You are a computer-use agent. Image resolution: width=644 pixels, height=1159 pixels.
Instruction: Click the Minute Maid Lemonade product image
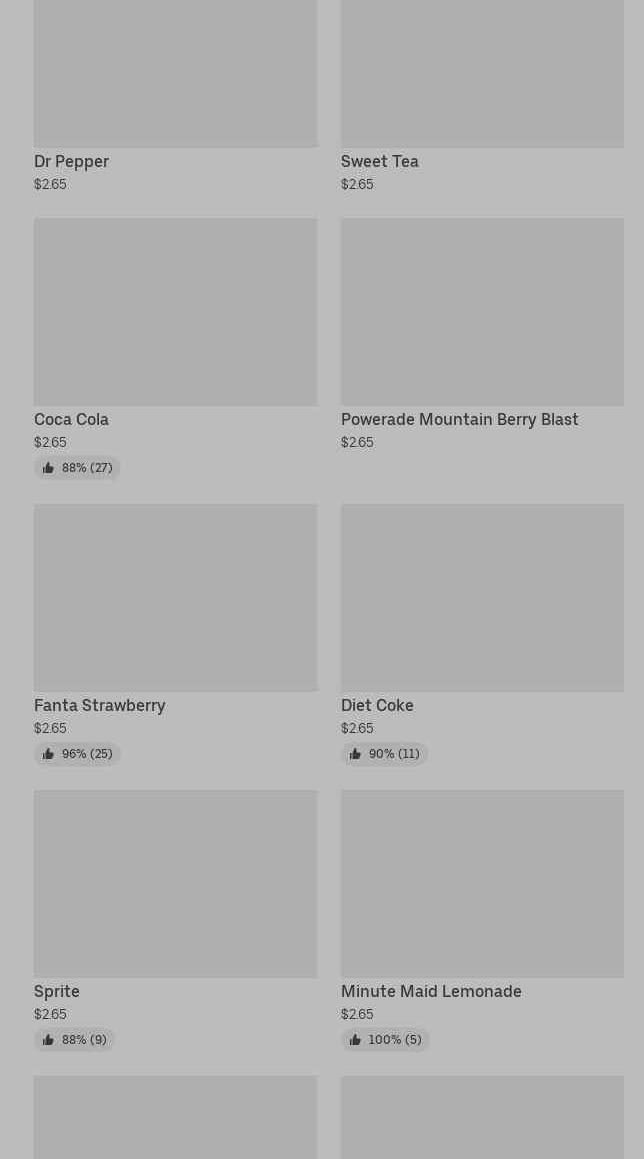pos(482,884)
